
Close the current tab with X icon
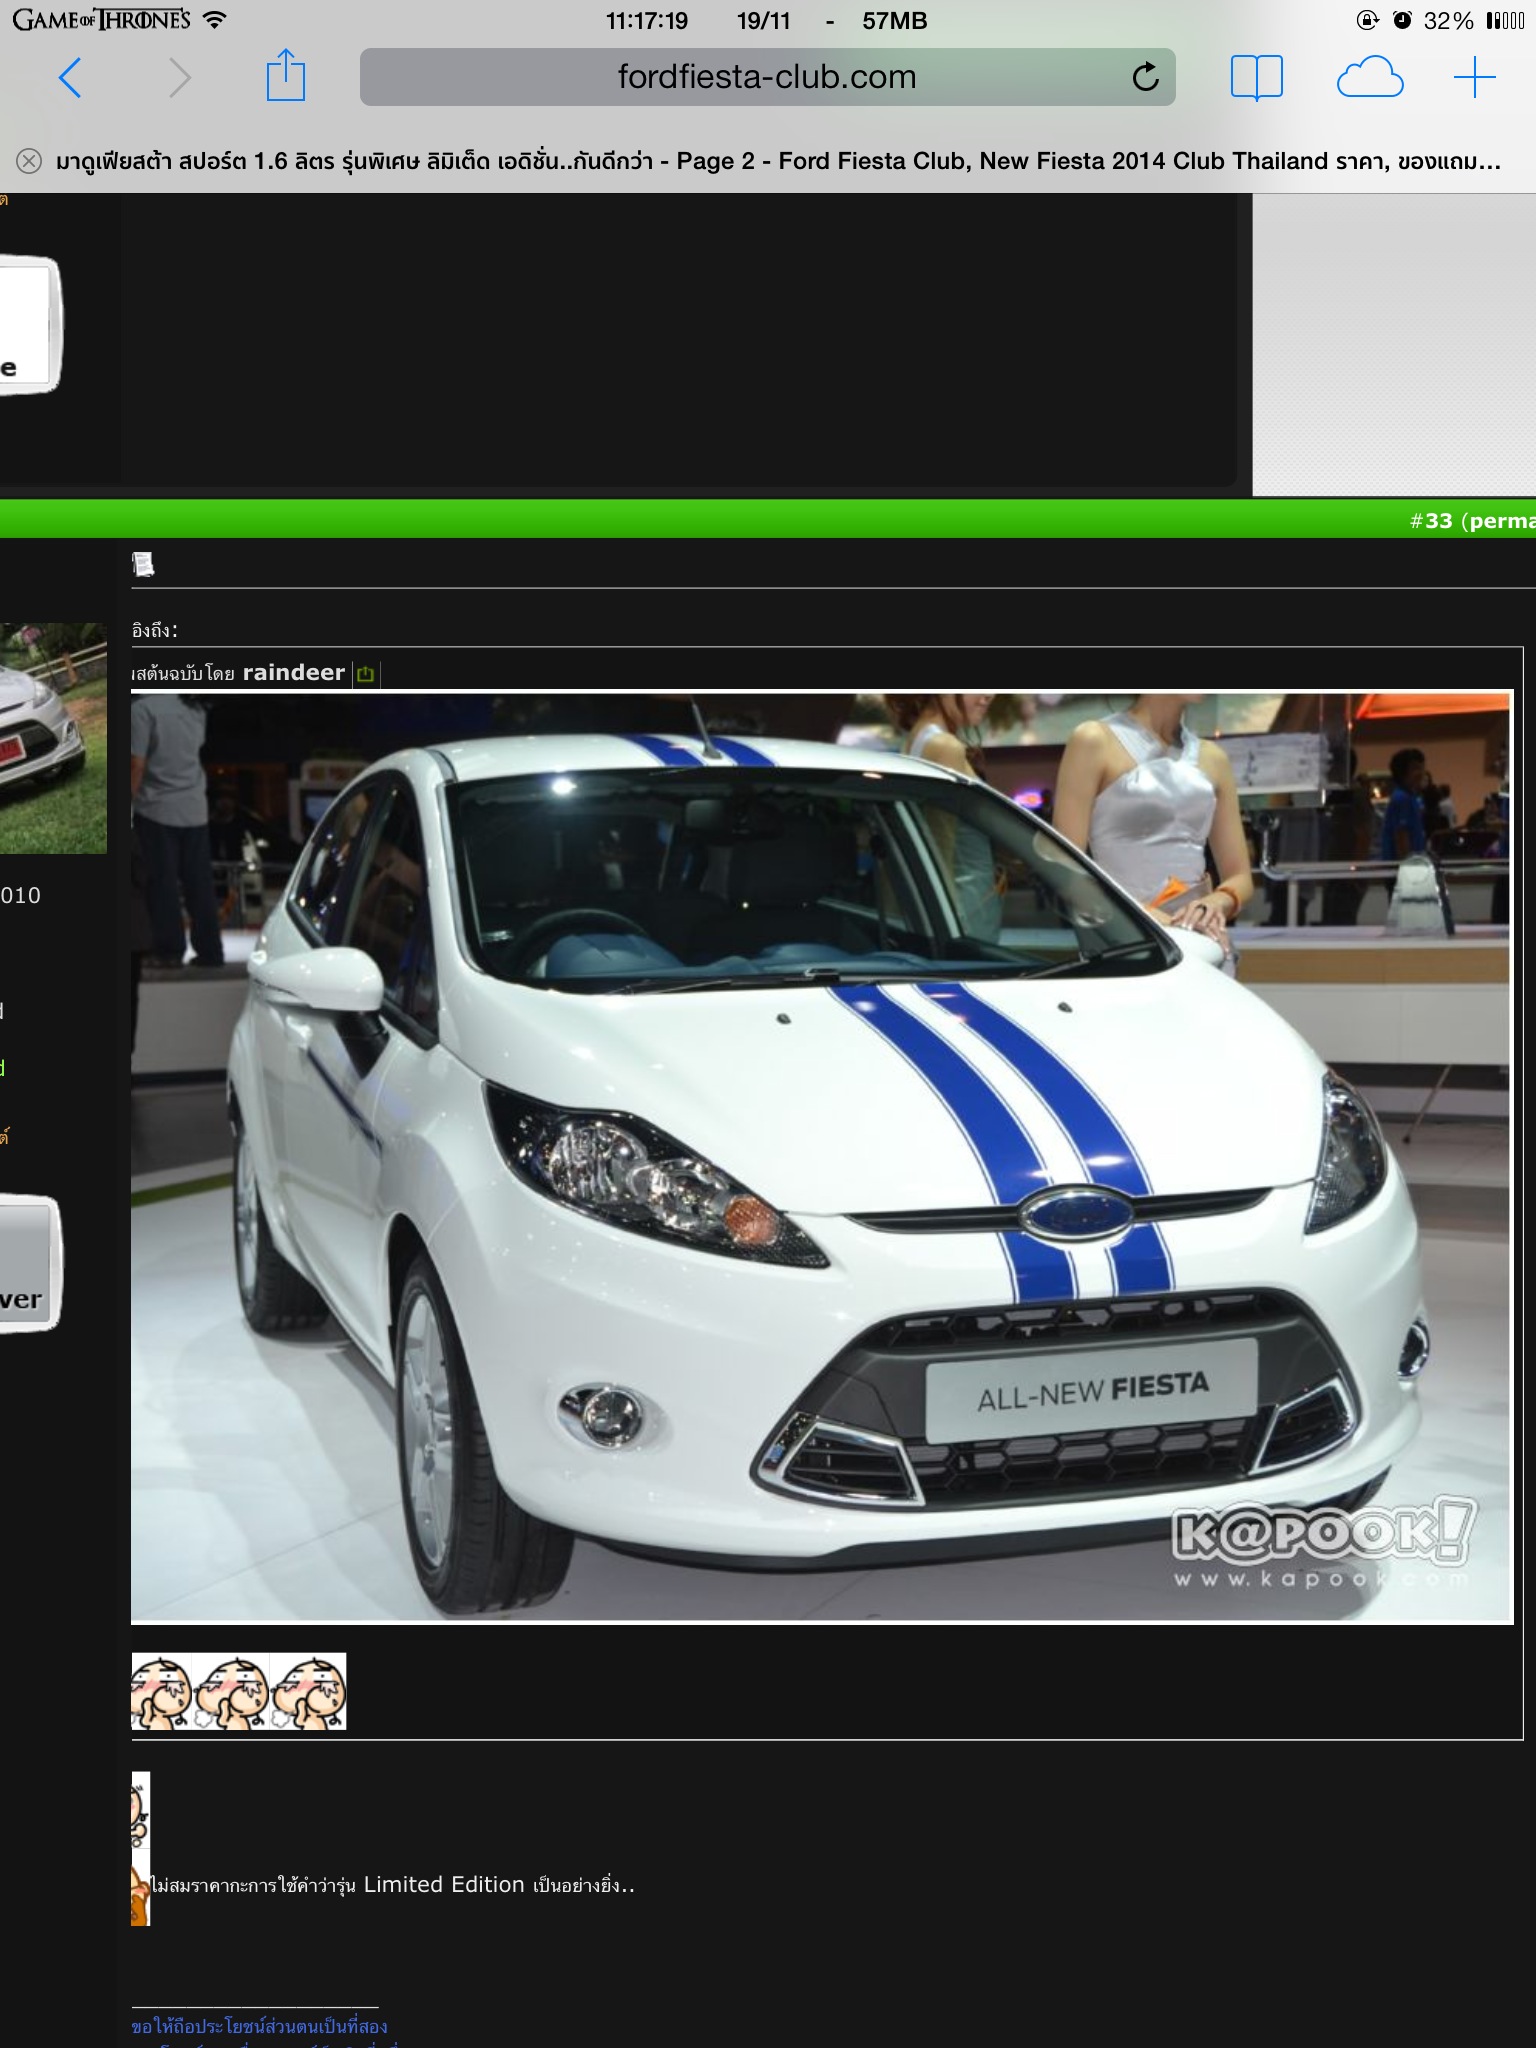(29, 161)
